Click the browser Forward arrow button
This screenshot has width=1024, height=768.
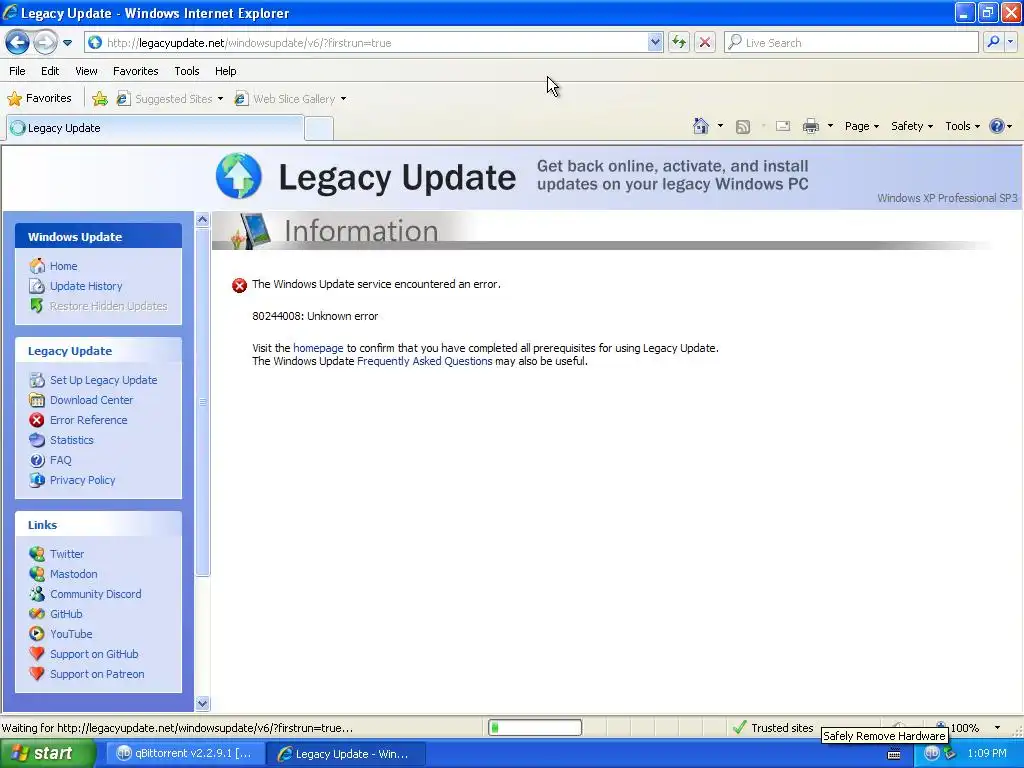click(x=45, y=43)
